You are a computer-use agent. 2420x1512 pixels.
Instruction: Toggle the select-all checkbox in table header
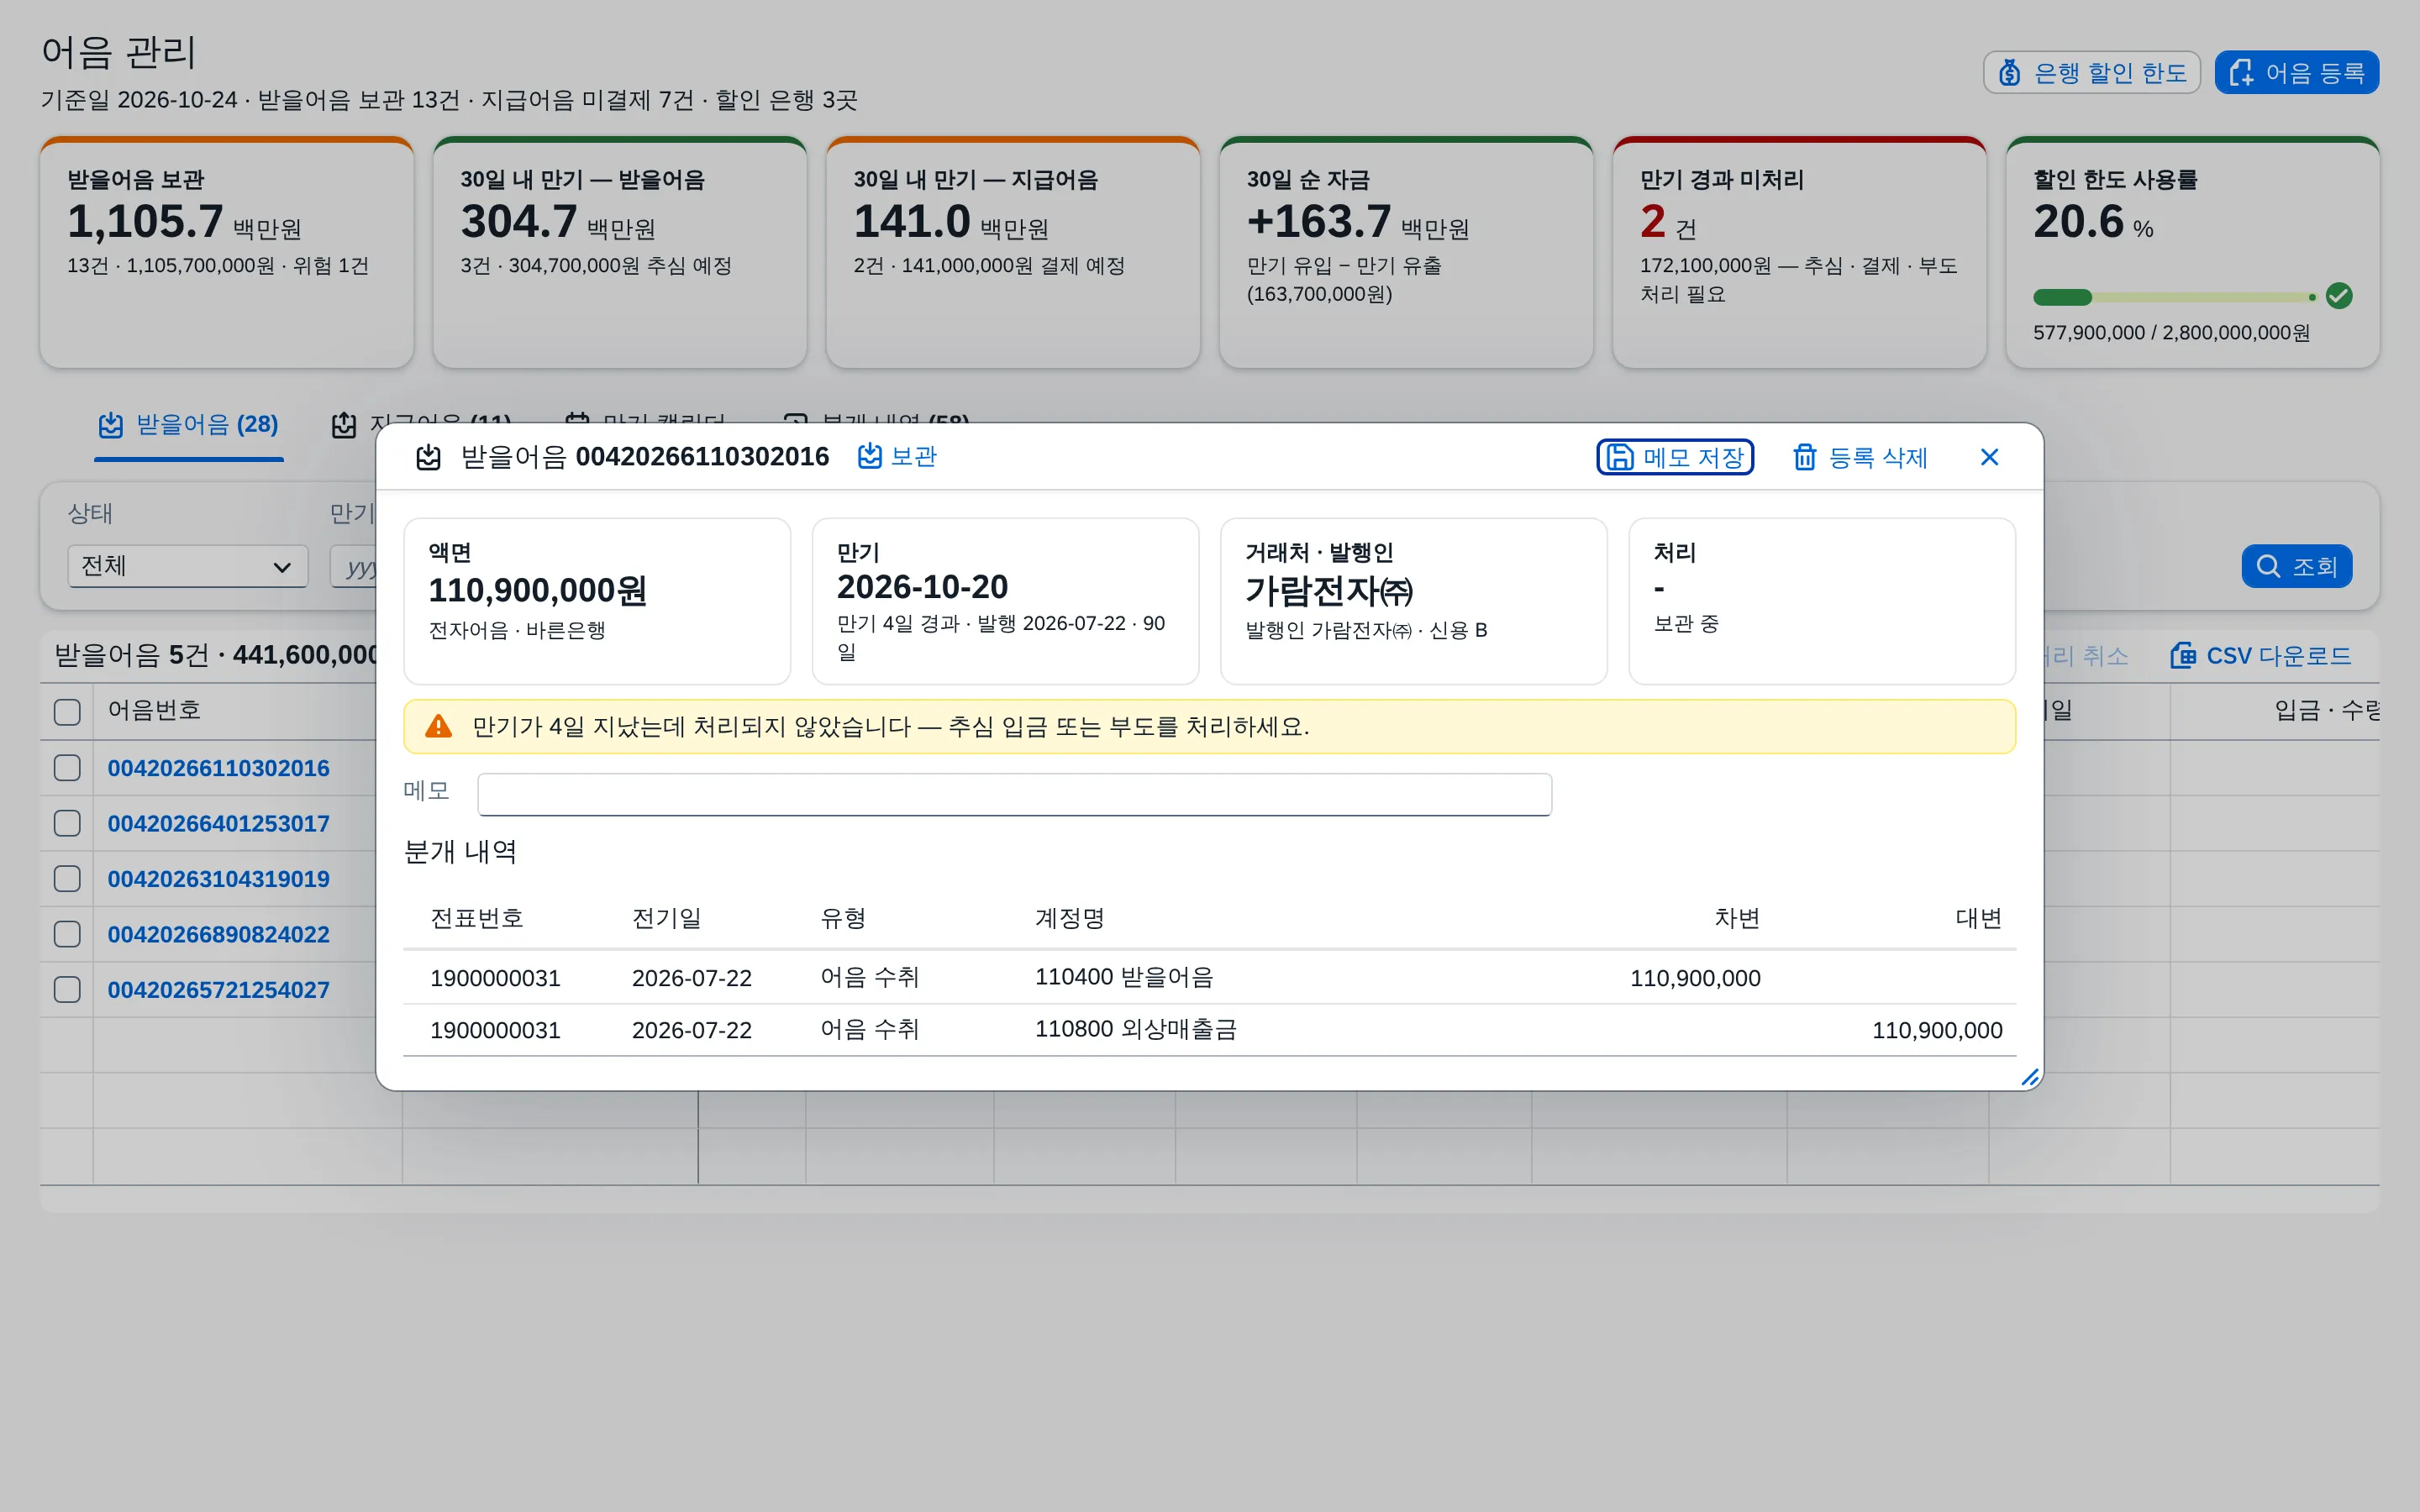point(67,712)
